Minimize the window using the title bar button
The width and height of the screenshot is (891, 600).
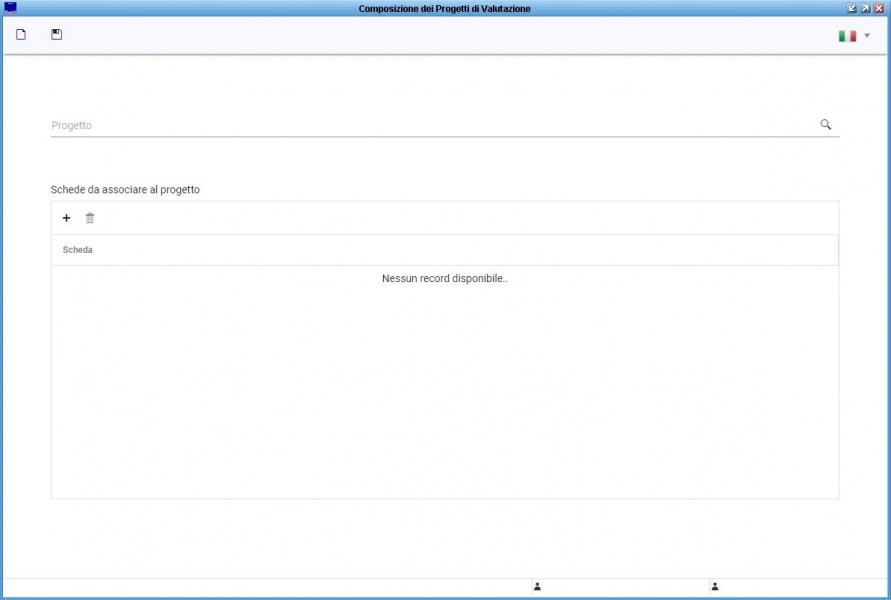852,8
